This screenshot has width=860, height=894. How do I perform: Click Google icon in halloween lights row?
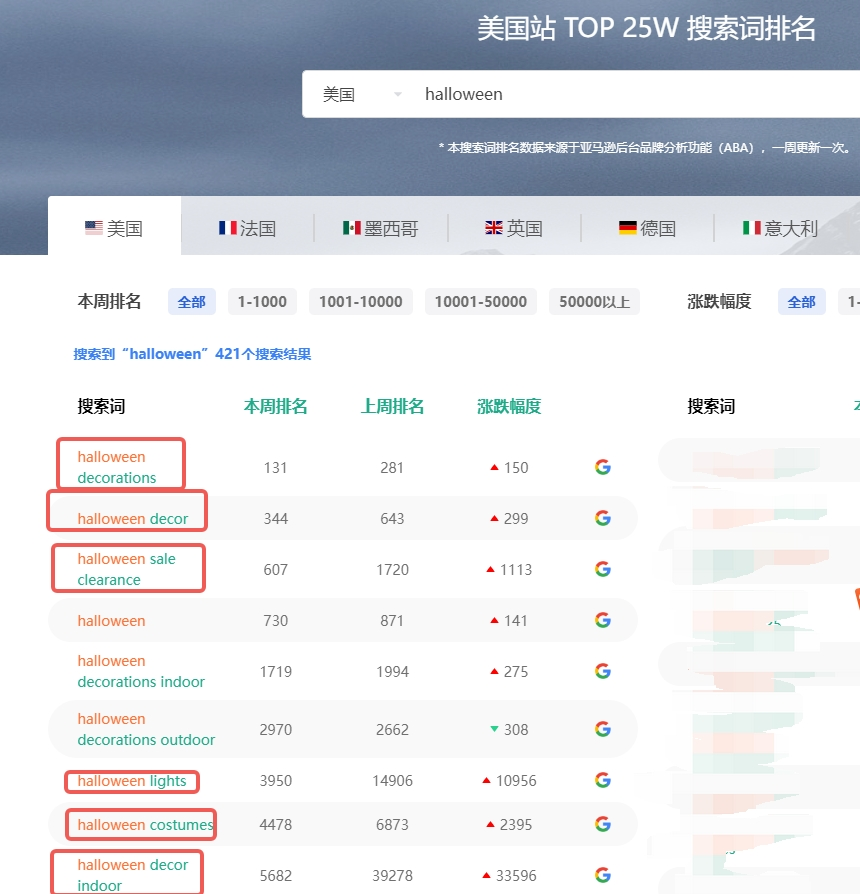(602, 780)
